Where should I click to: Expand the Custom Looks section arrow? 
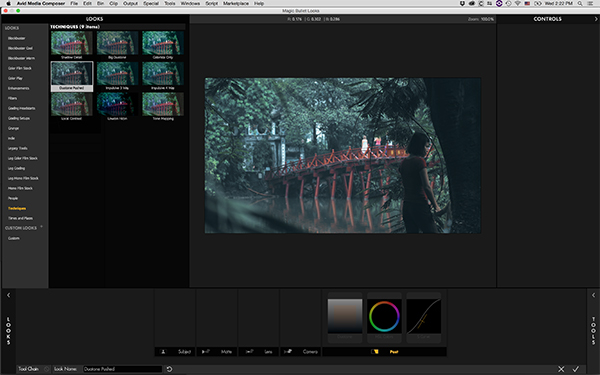pos(41,227)
